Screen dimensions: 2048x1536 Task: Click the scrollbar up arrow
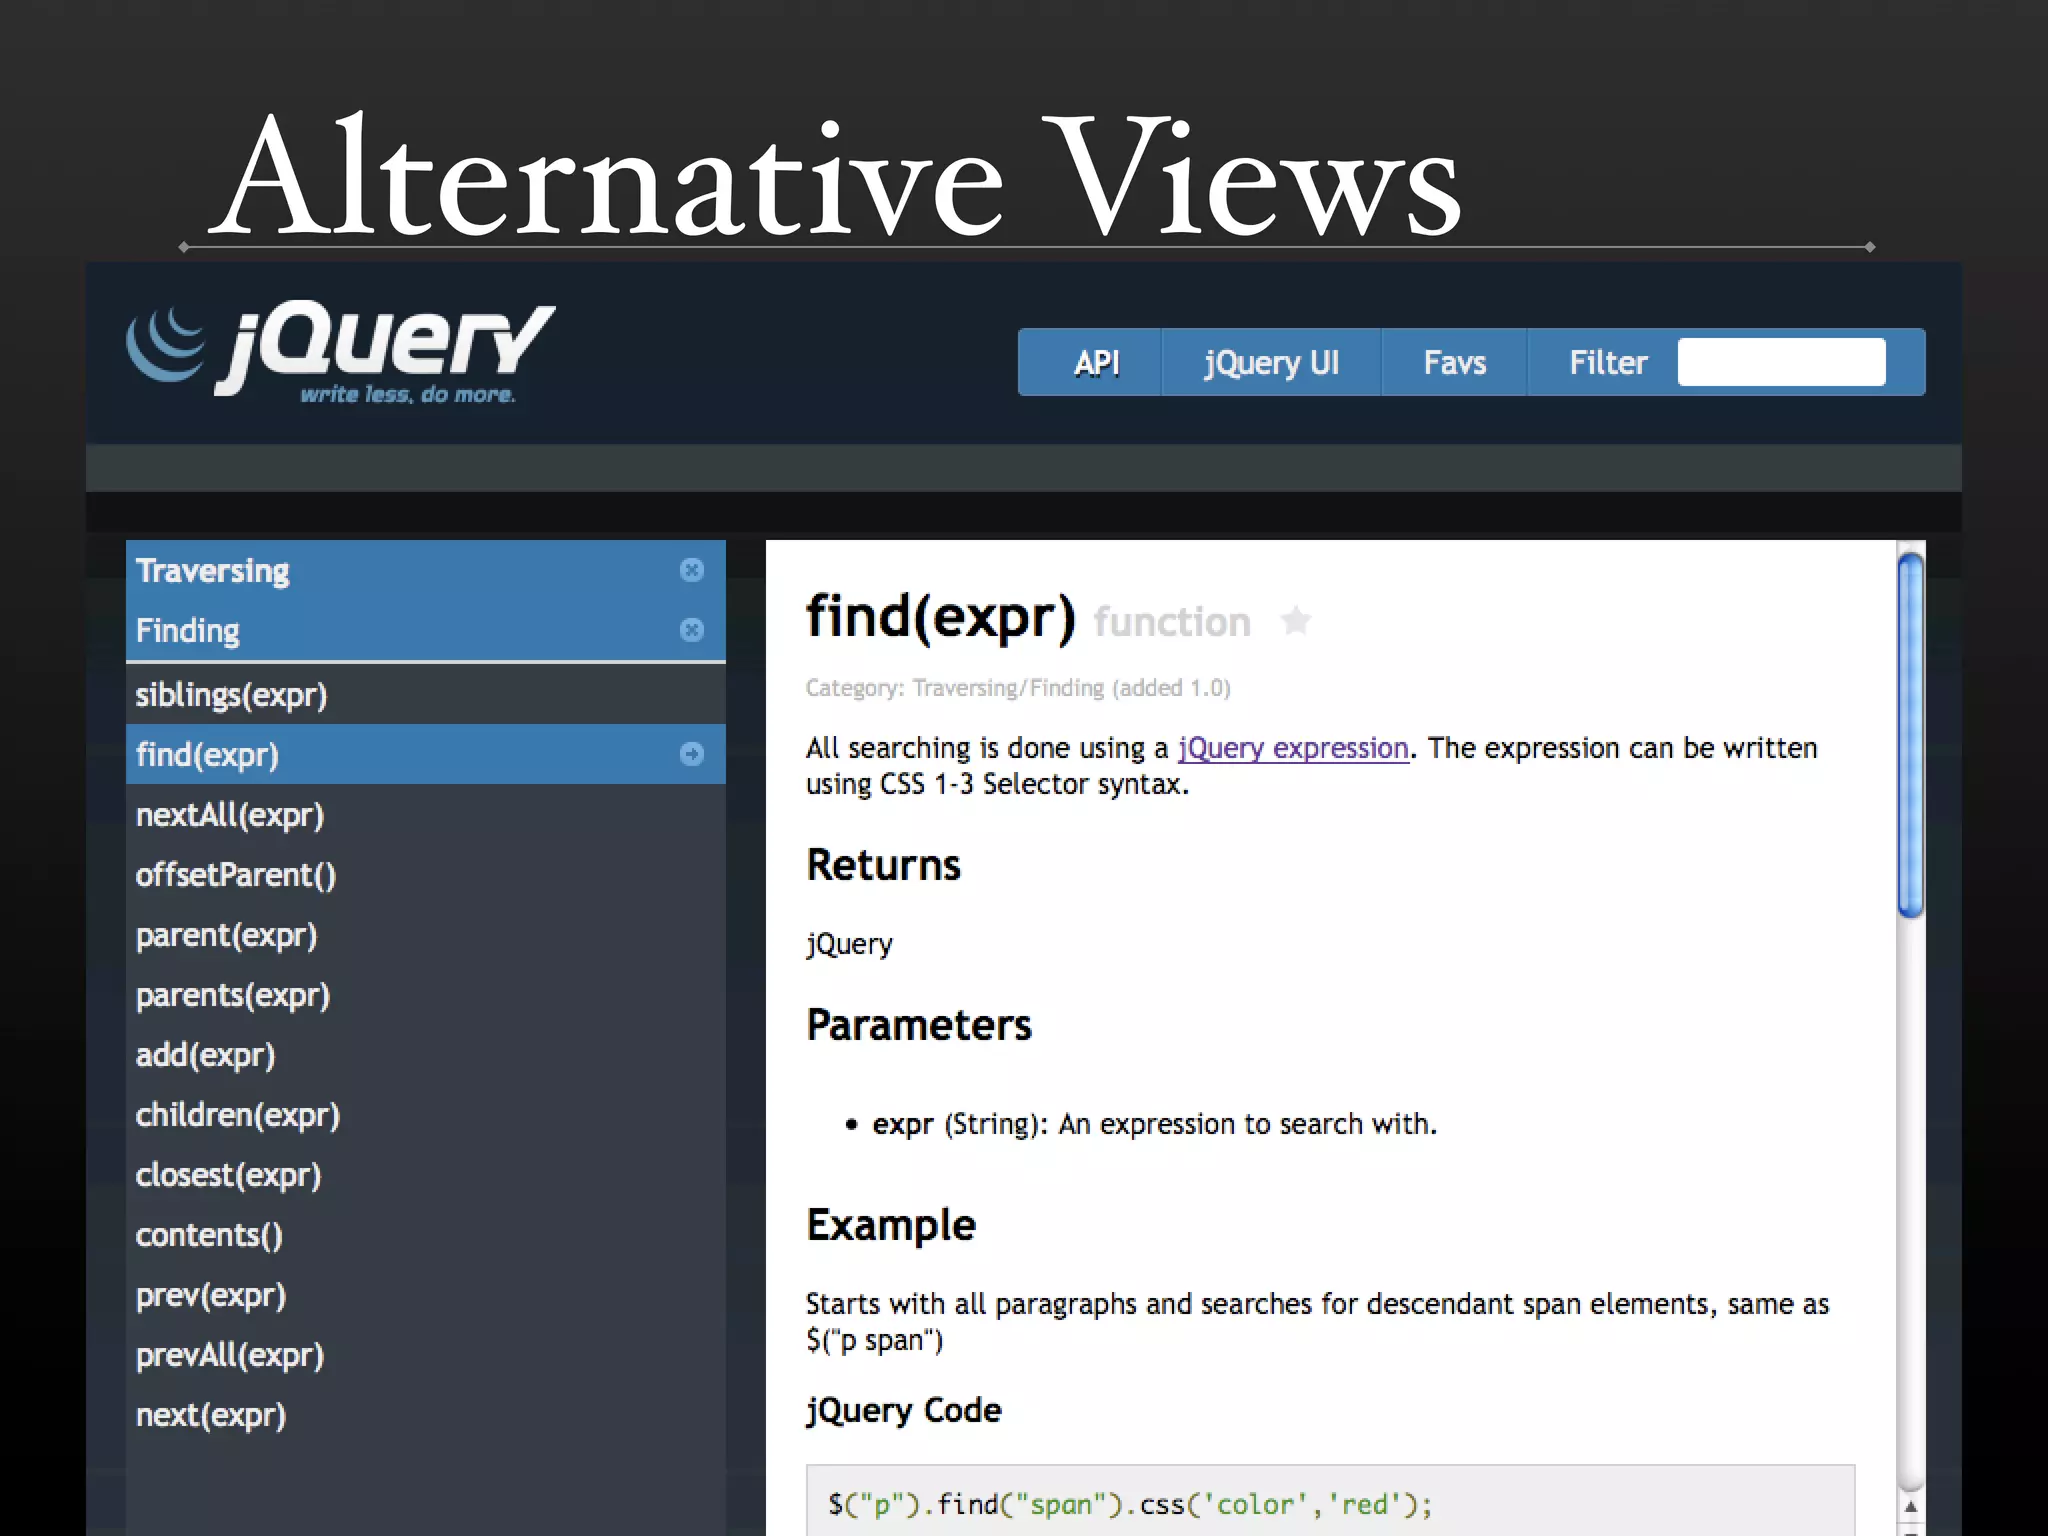[1911, 1506]
